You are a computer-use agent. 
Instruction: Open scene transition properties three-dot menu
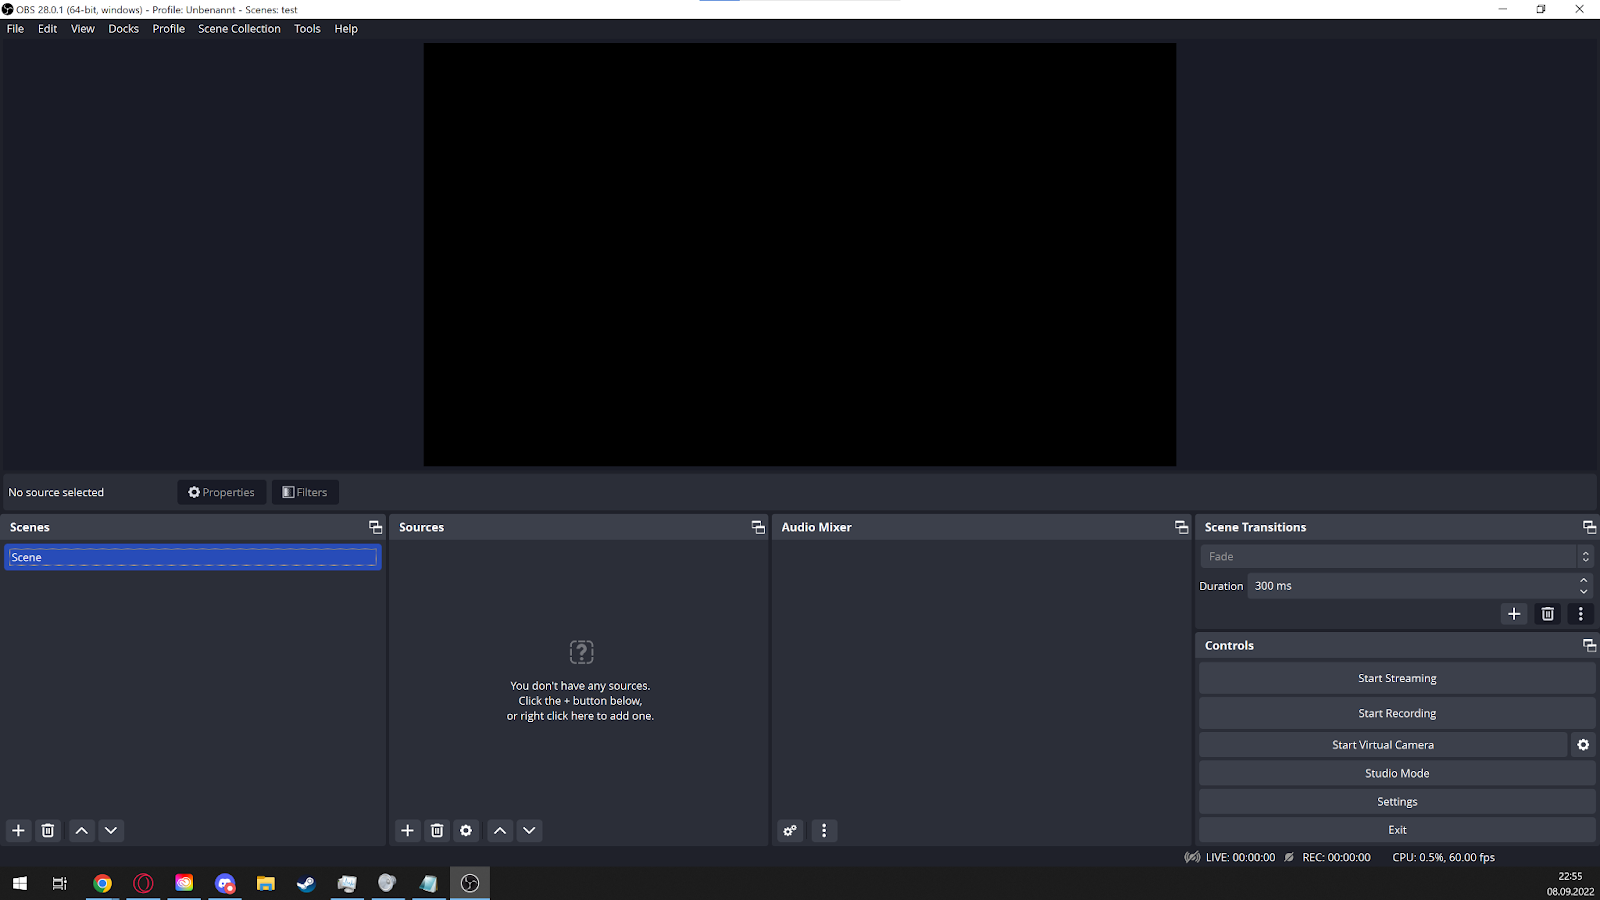[x=1581, y=614]
